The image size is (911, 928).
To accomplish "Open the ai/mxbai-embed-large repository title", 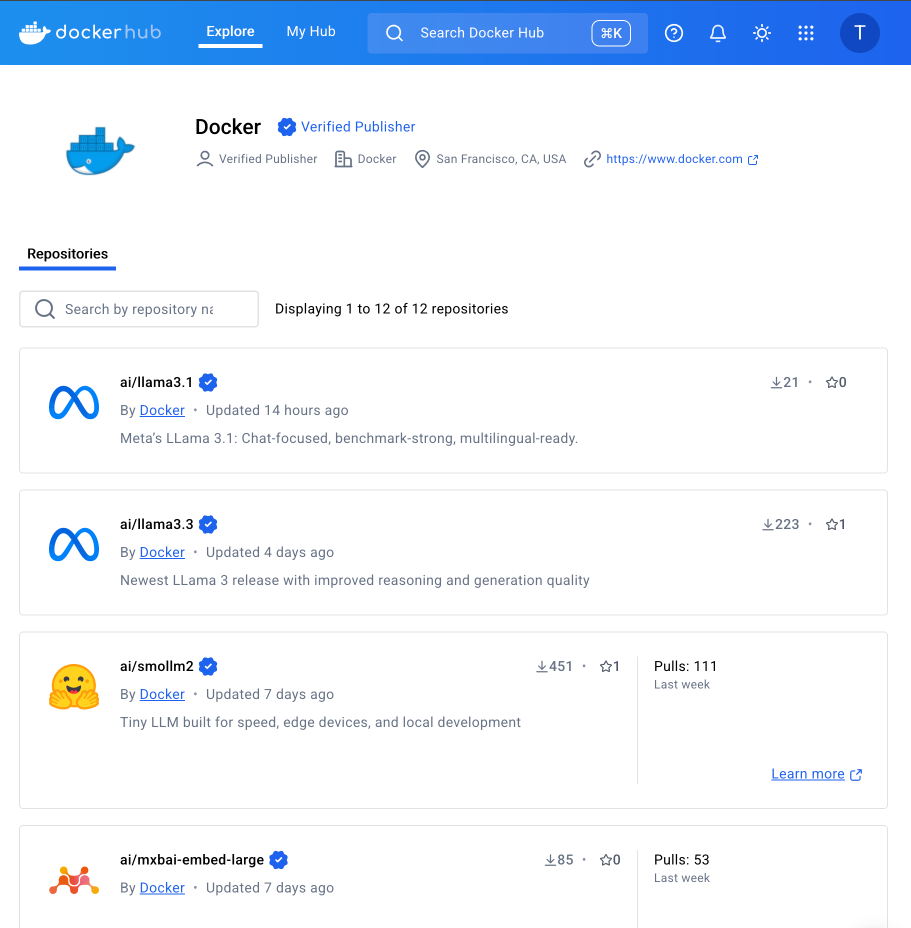I will (x=192, y=860).
